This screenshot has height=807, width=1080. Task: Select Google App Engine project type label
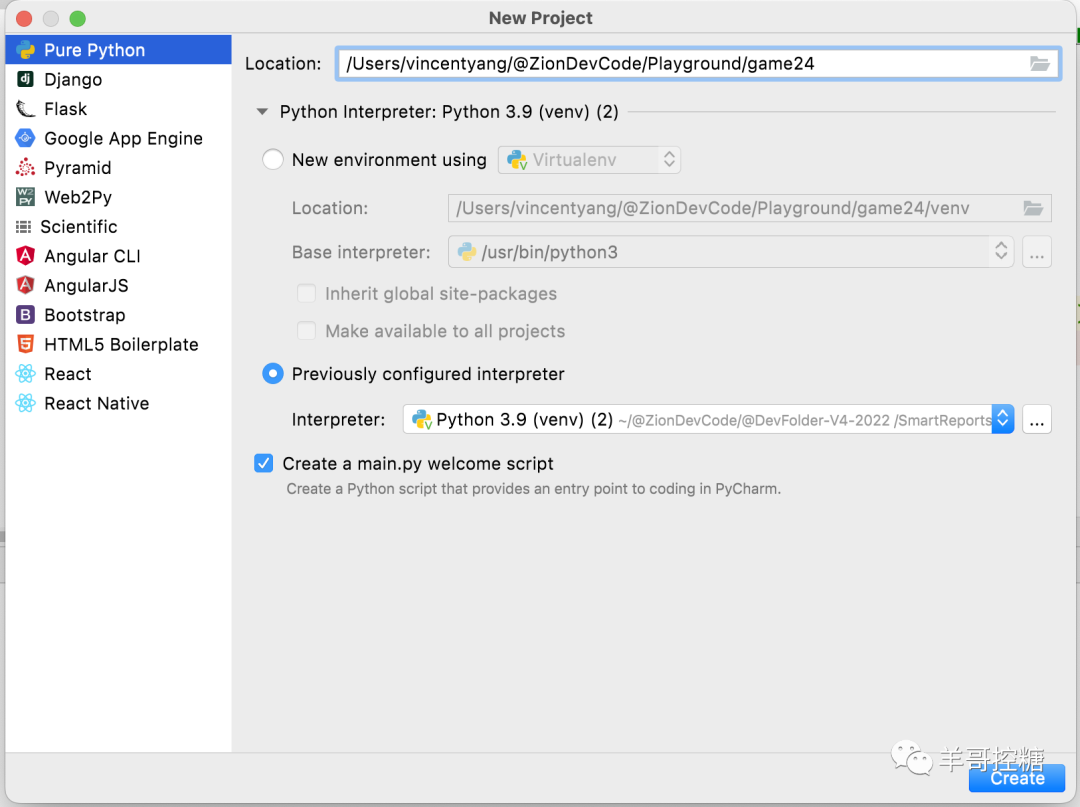coord(123,138)
